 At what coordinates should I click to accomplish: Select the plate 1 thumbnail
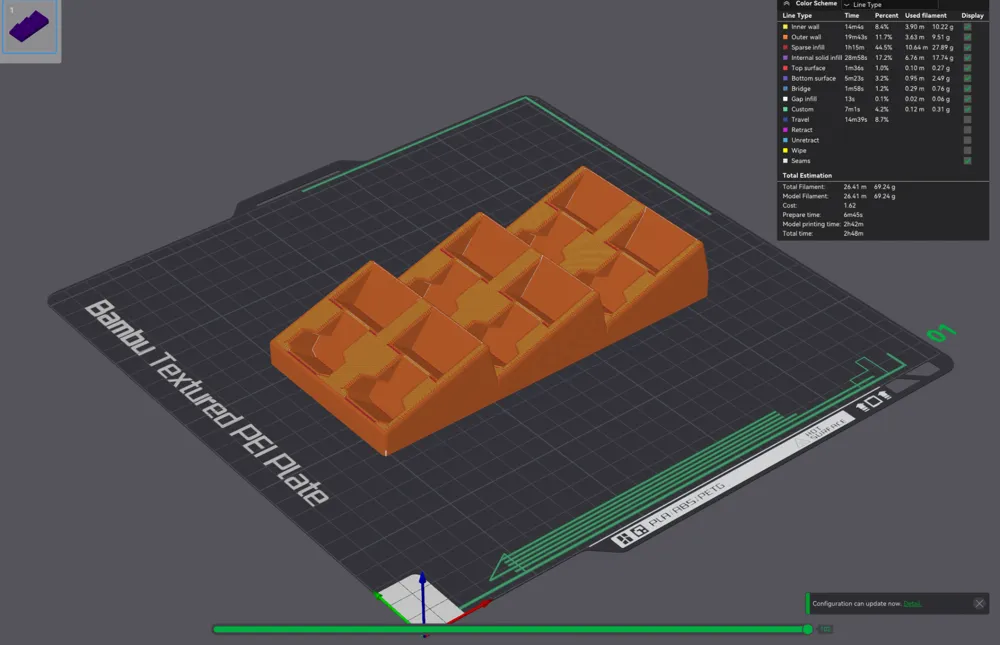[x=29, y=27]
